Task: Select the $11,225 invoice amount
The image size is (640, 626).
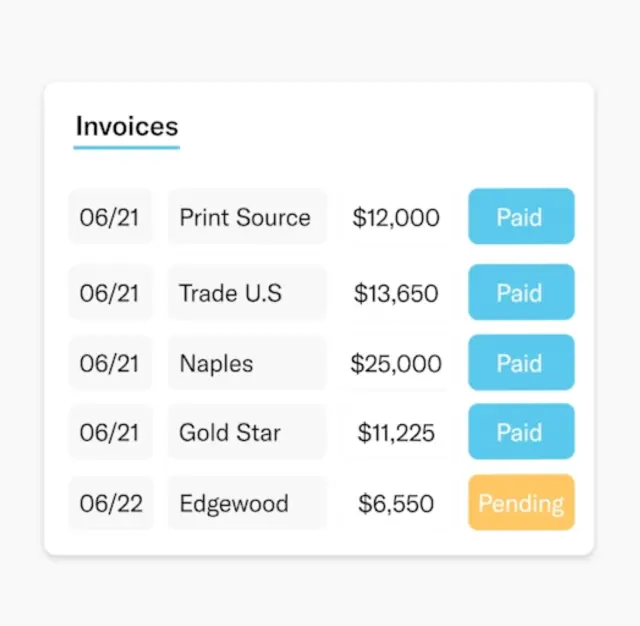Action: (x=396, y=433)
